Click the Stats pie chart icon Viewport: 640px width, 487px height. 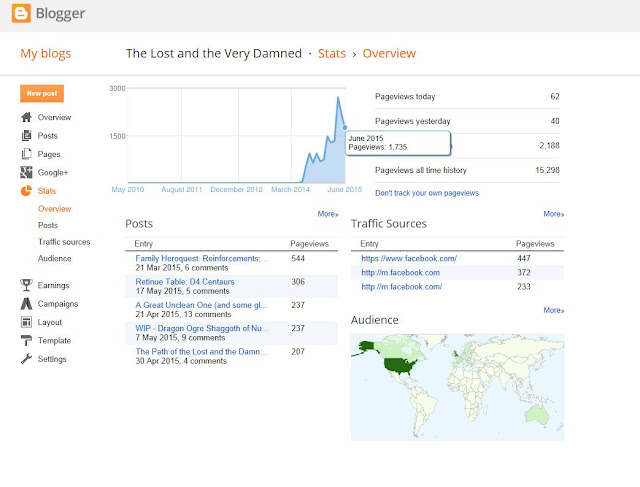click(x=26, y=191)
